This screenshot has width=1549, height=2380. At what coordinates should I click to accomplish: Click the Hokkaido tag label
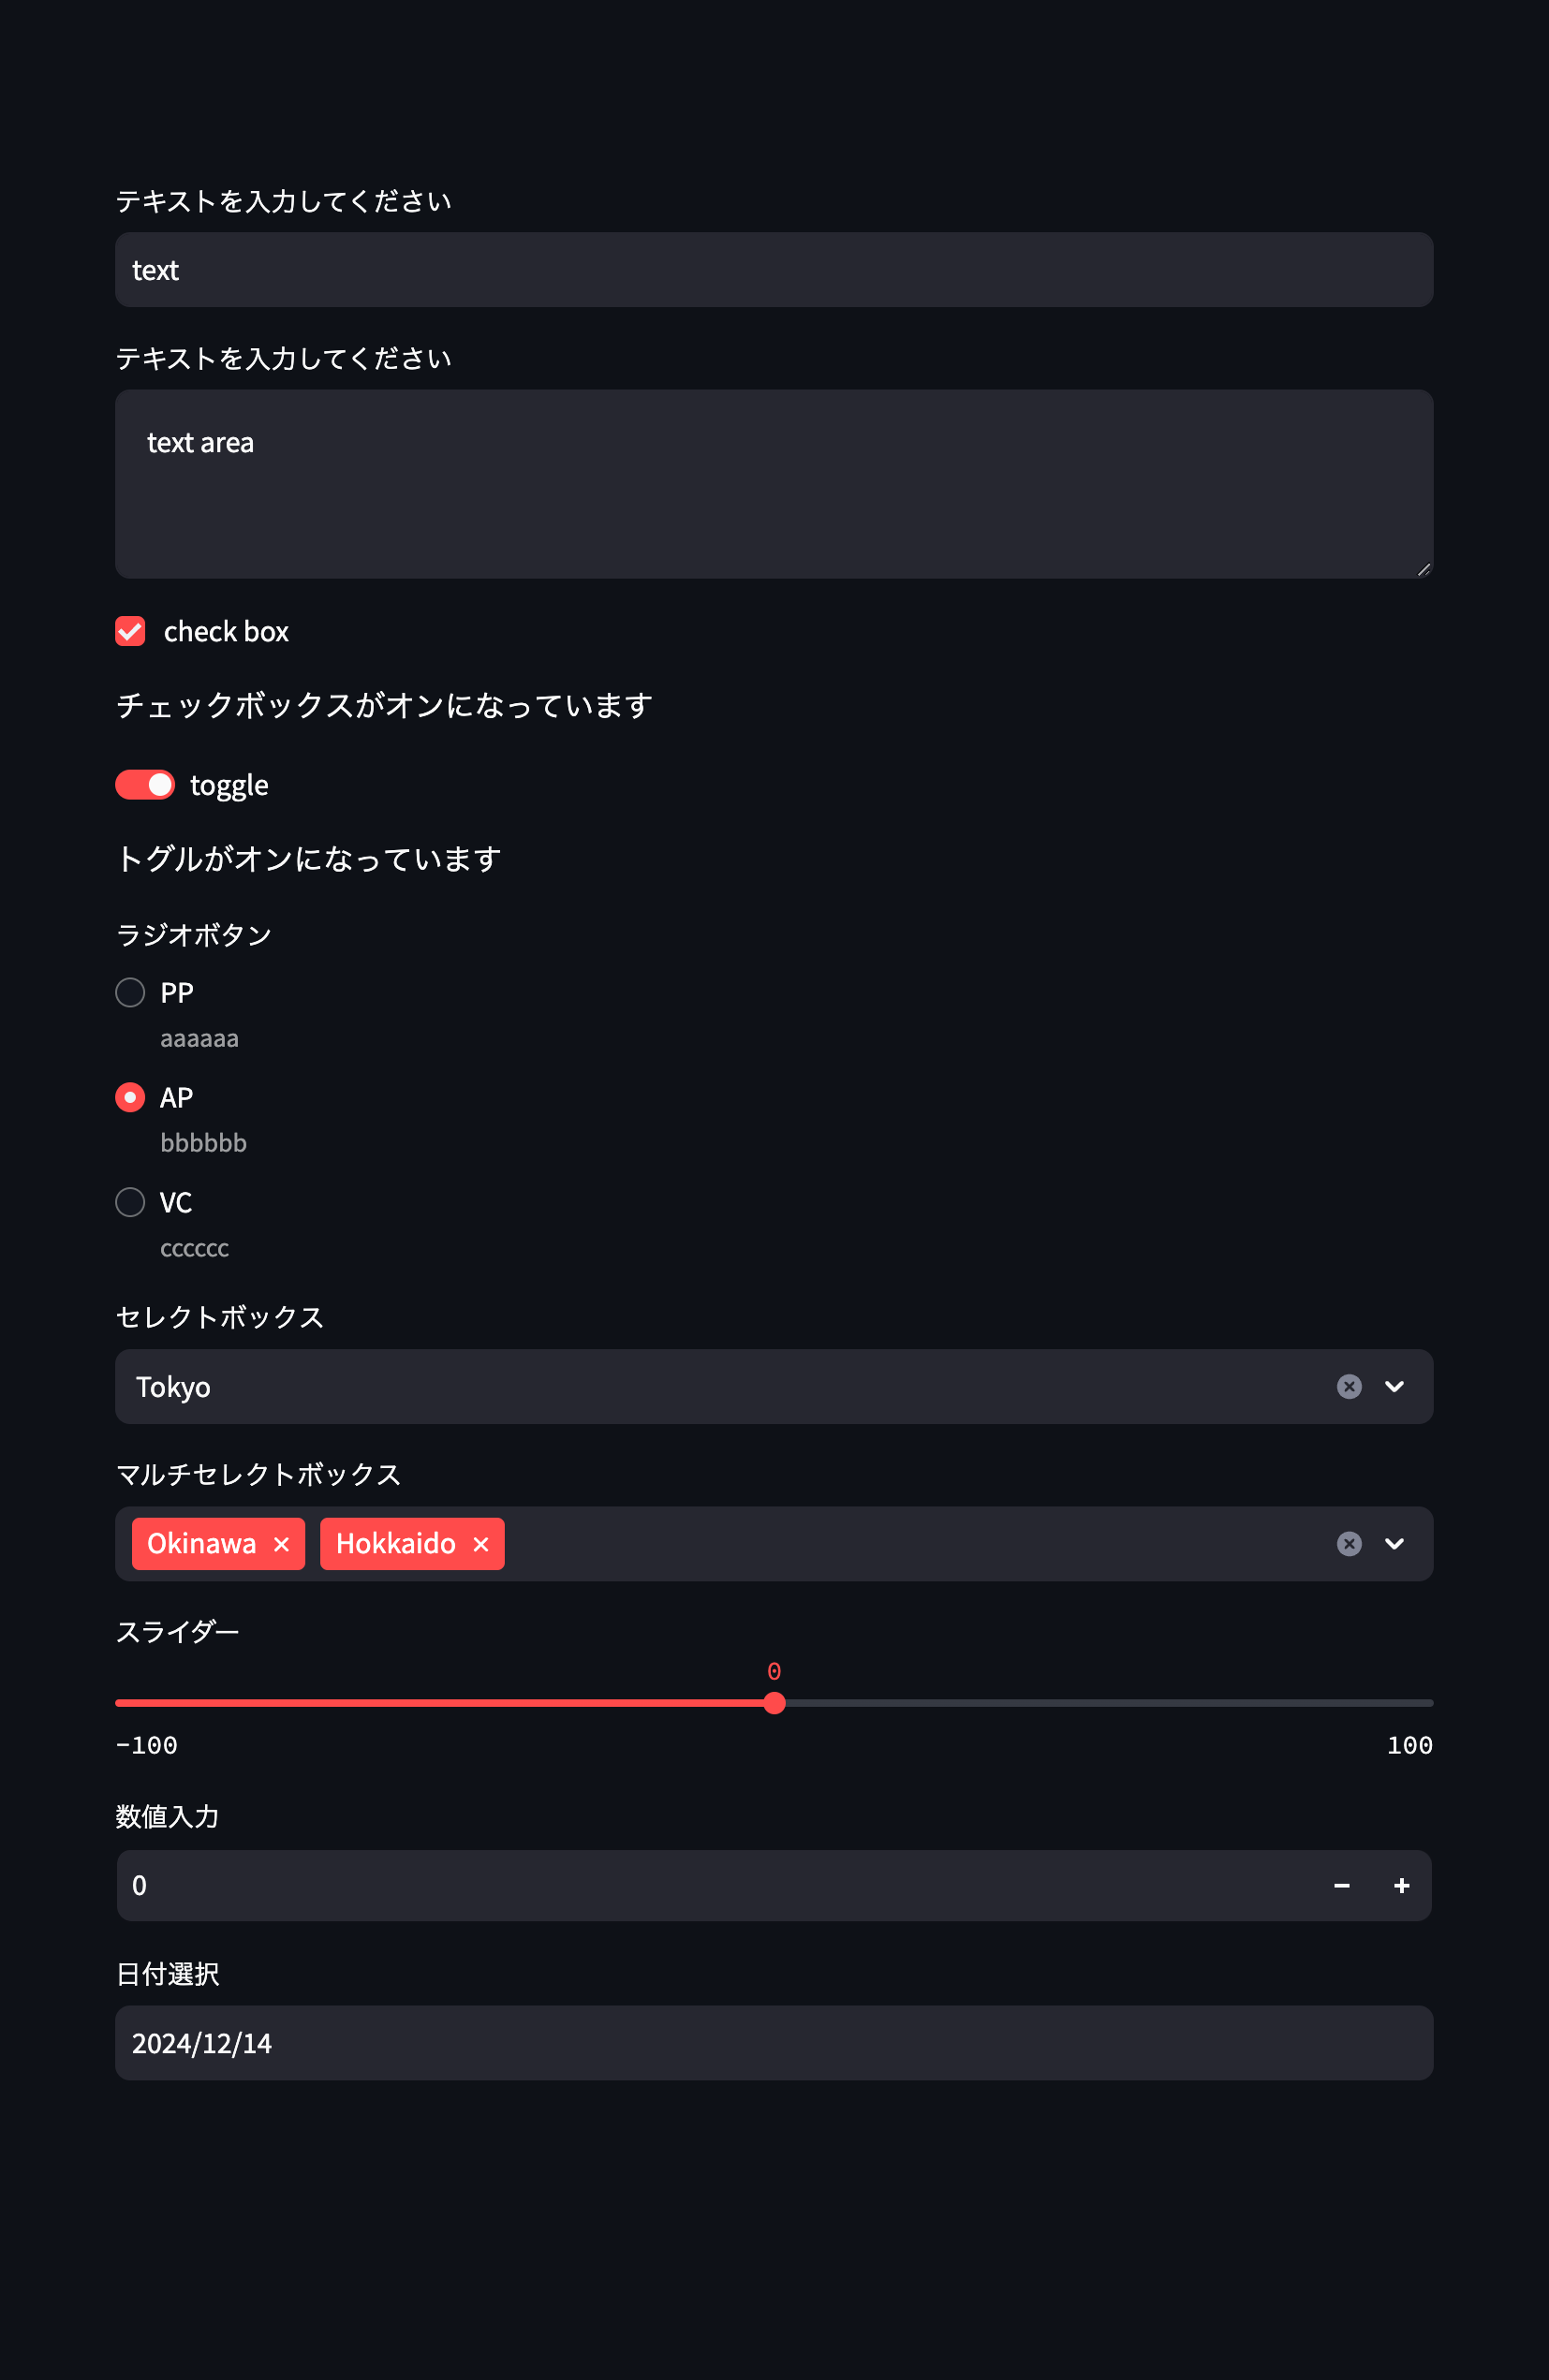396,1543
